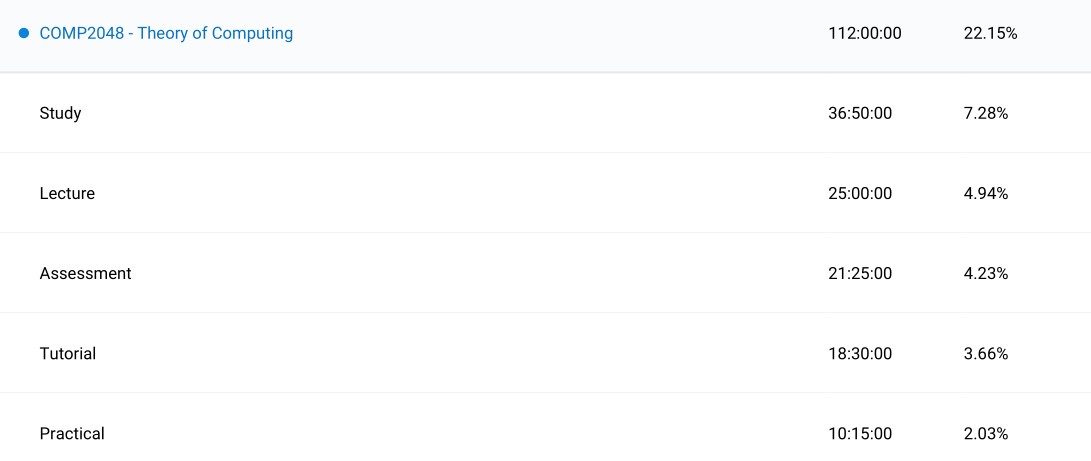Click the 7.28% value for Study
The width and height of the screenshot is (1091, 461).
point(985,113)
